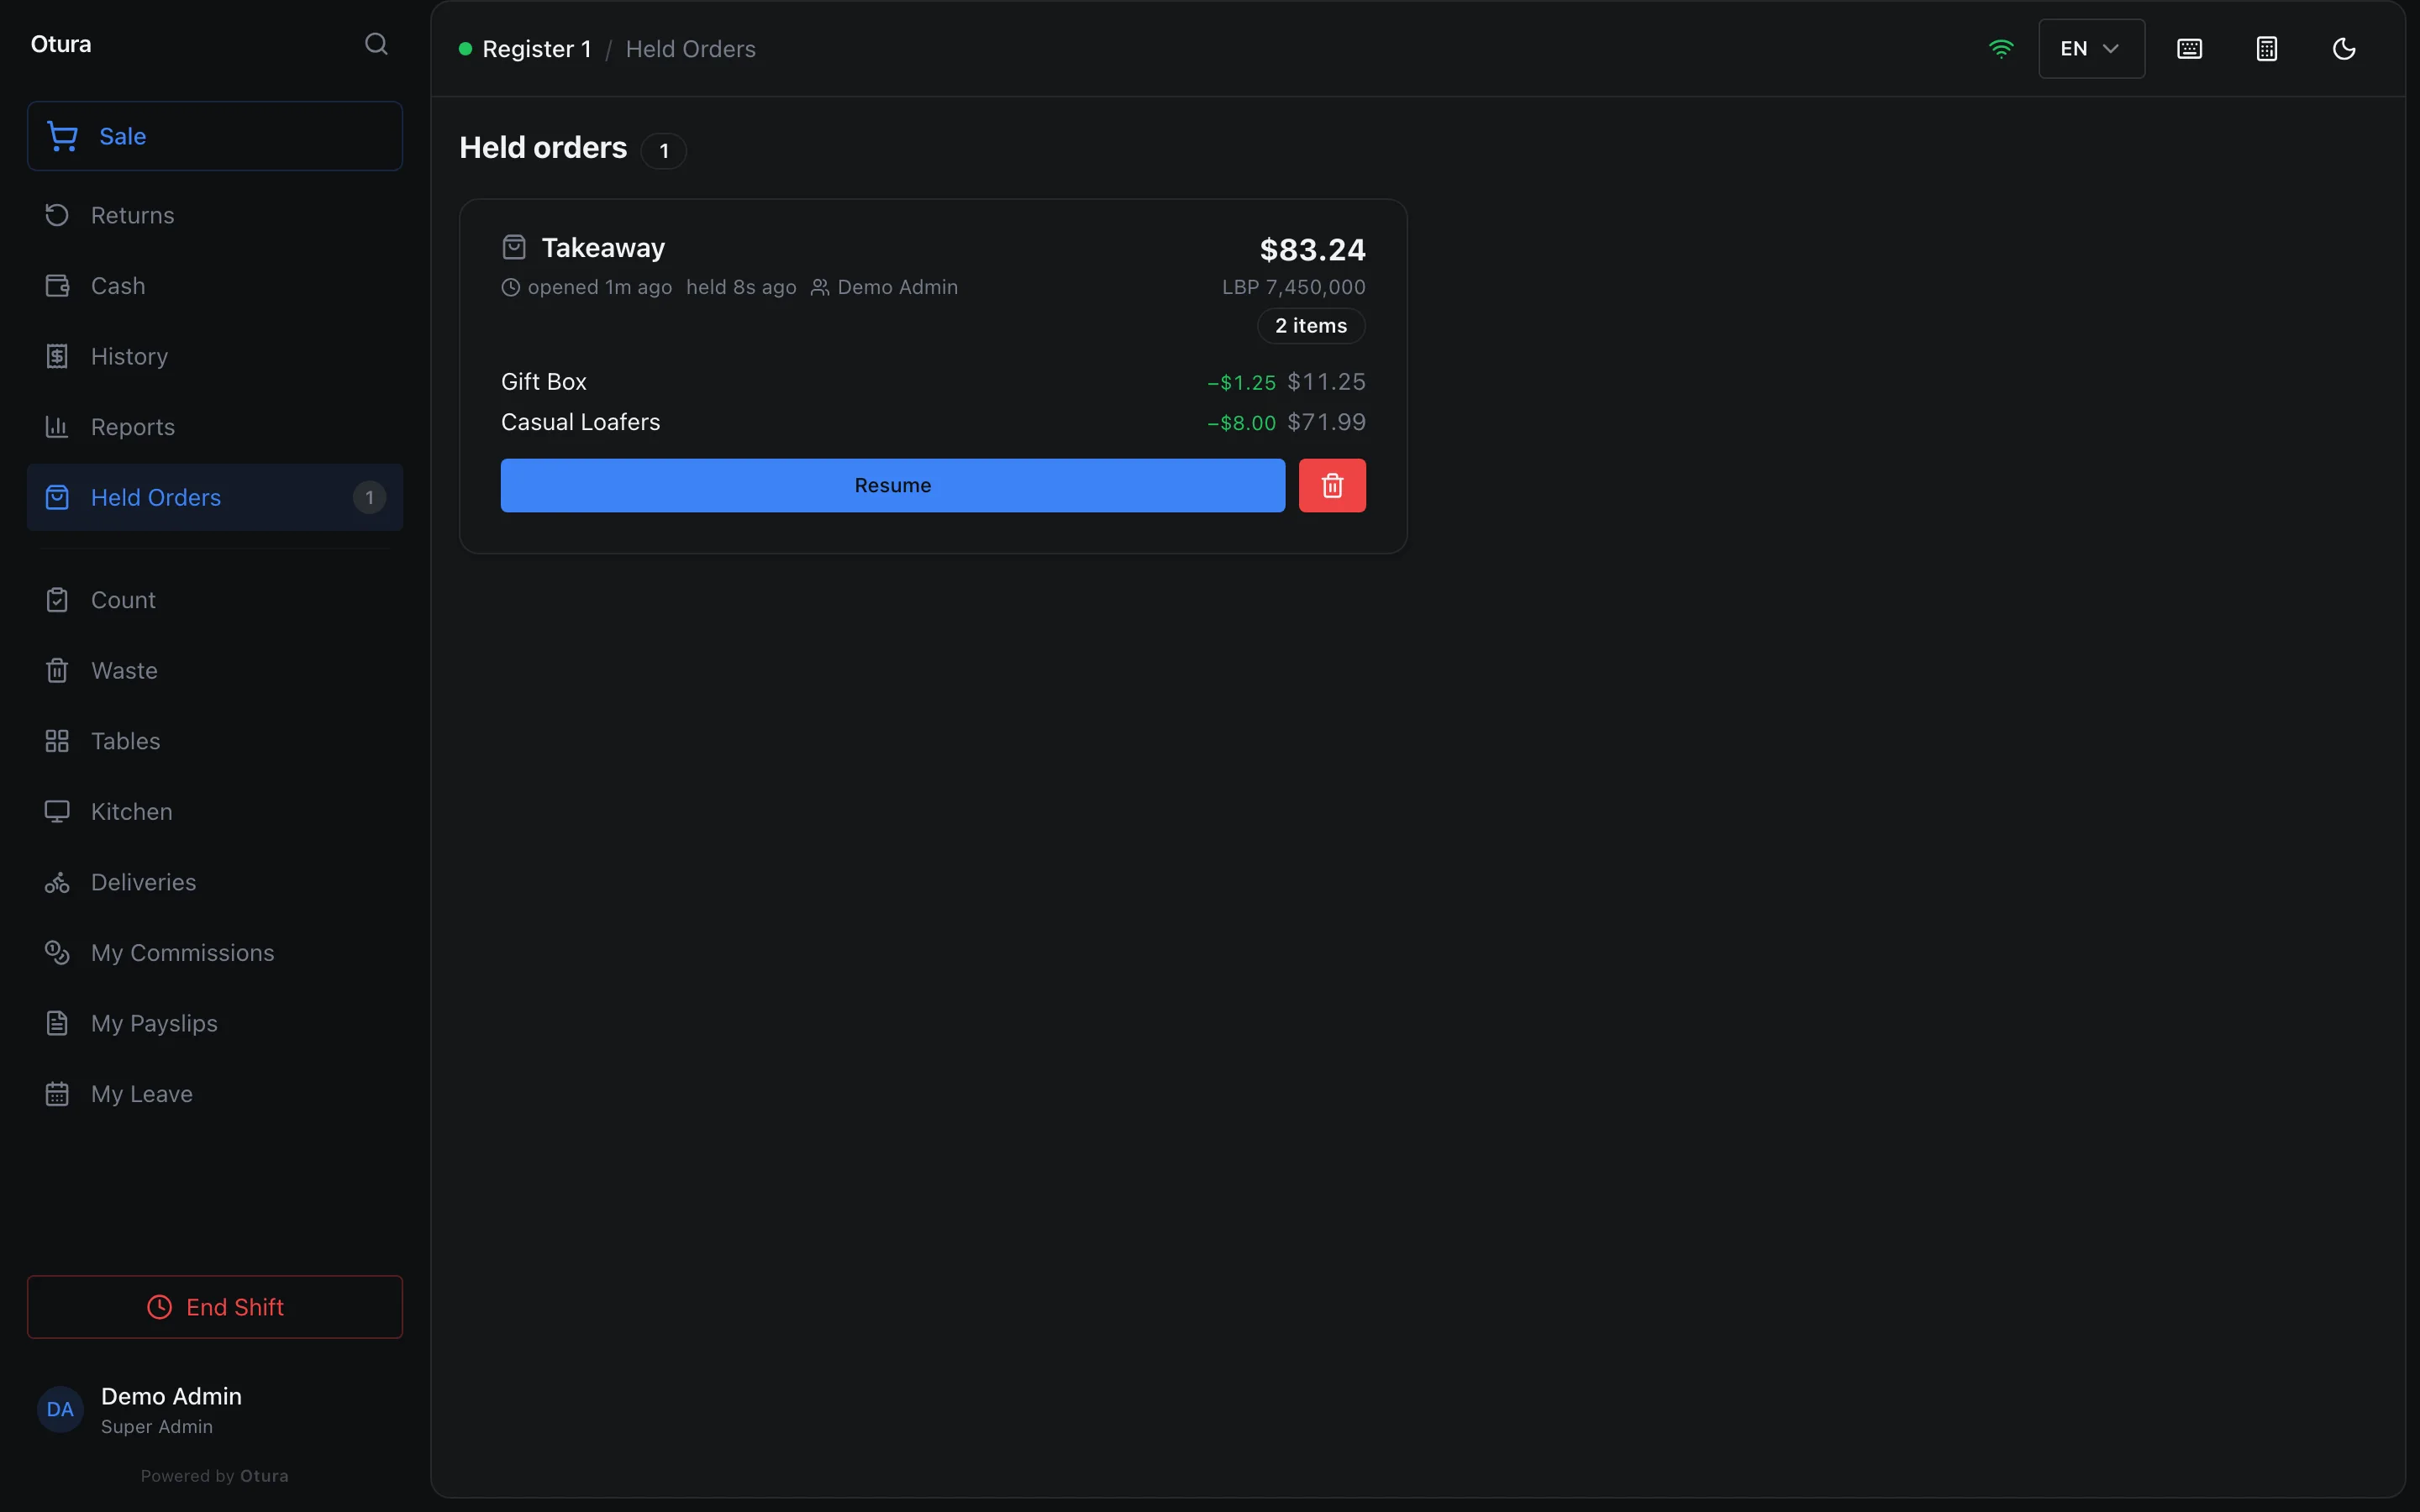Click the Held orders count badge in heading

[x=663, y=151]
